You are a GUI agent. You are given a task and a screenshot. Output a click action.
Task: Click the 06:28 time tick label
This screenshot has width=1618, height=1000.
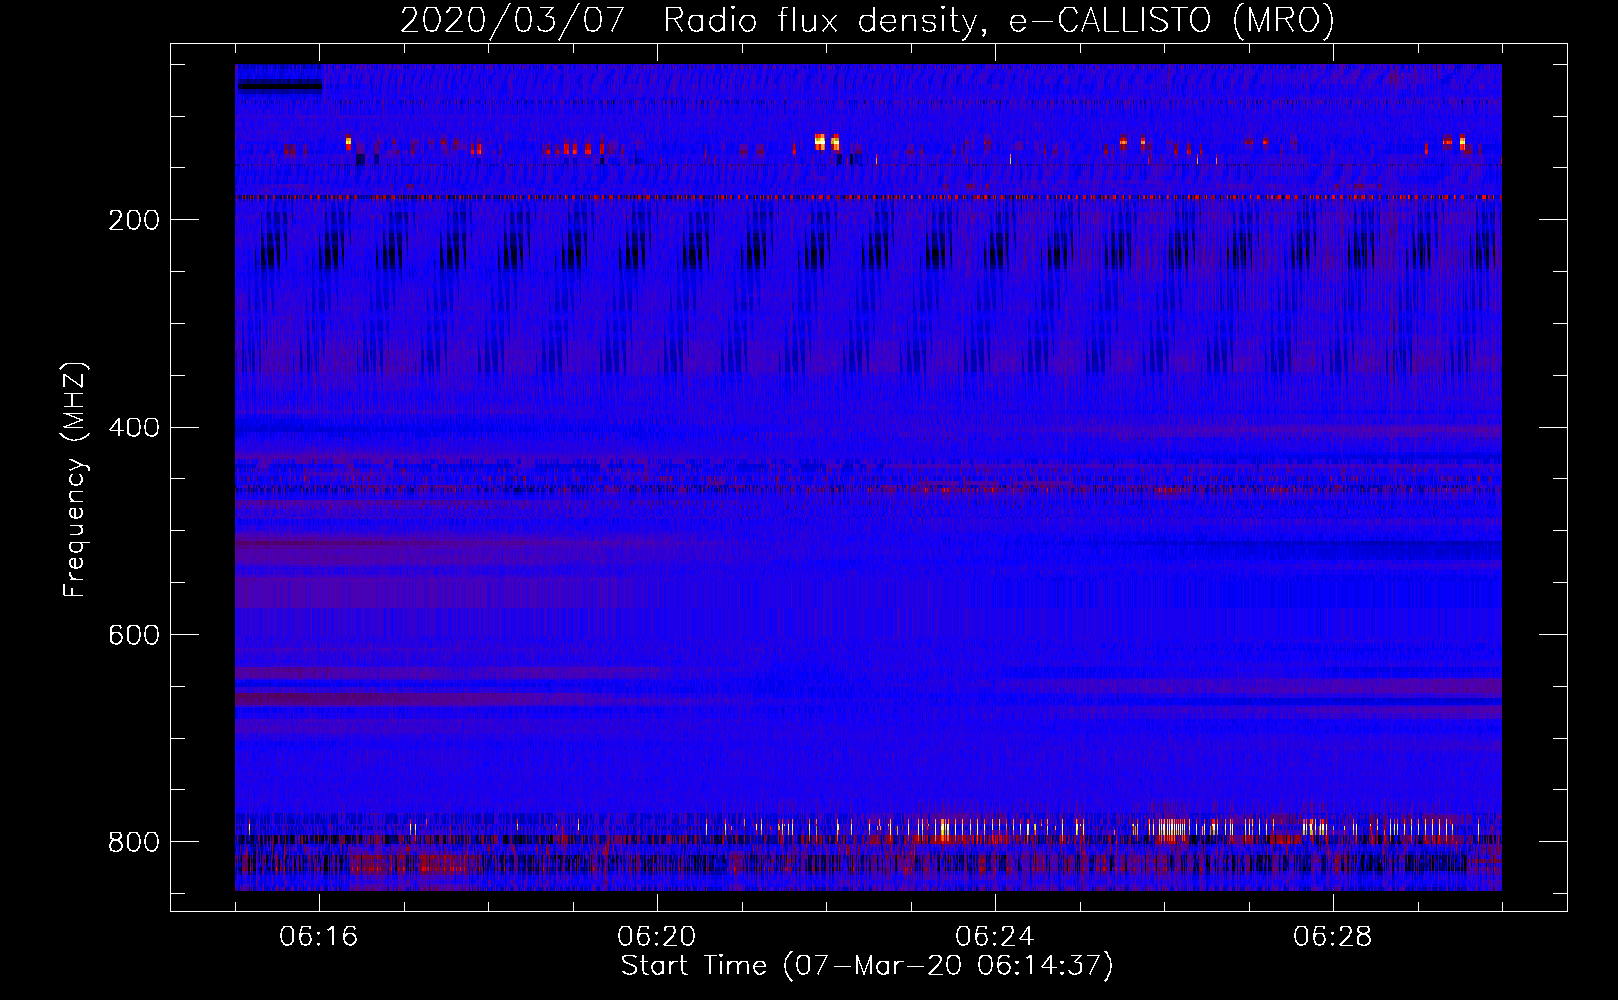coord(1333,937)
